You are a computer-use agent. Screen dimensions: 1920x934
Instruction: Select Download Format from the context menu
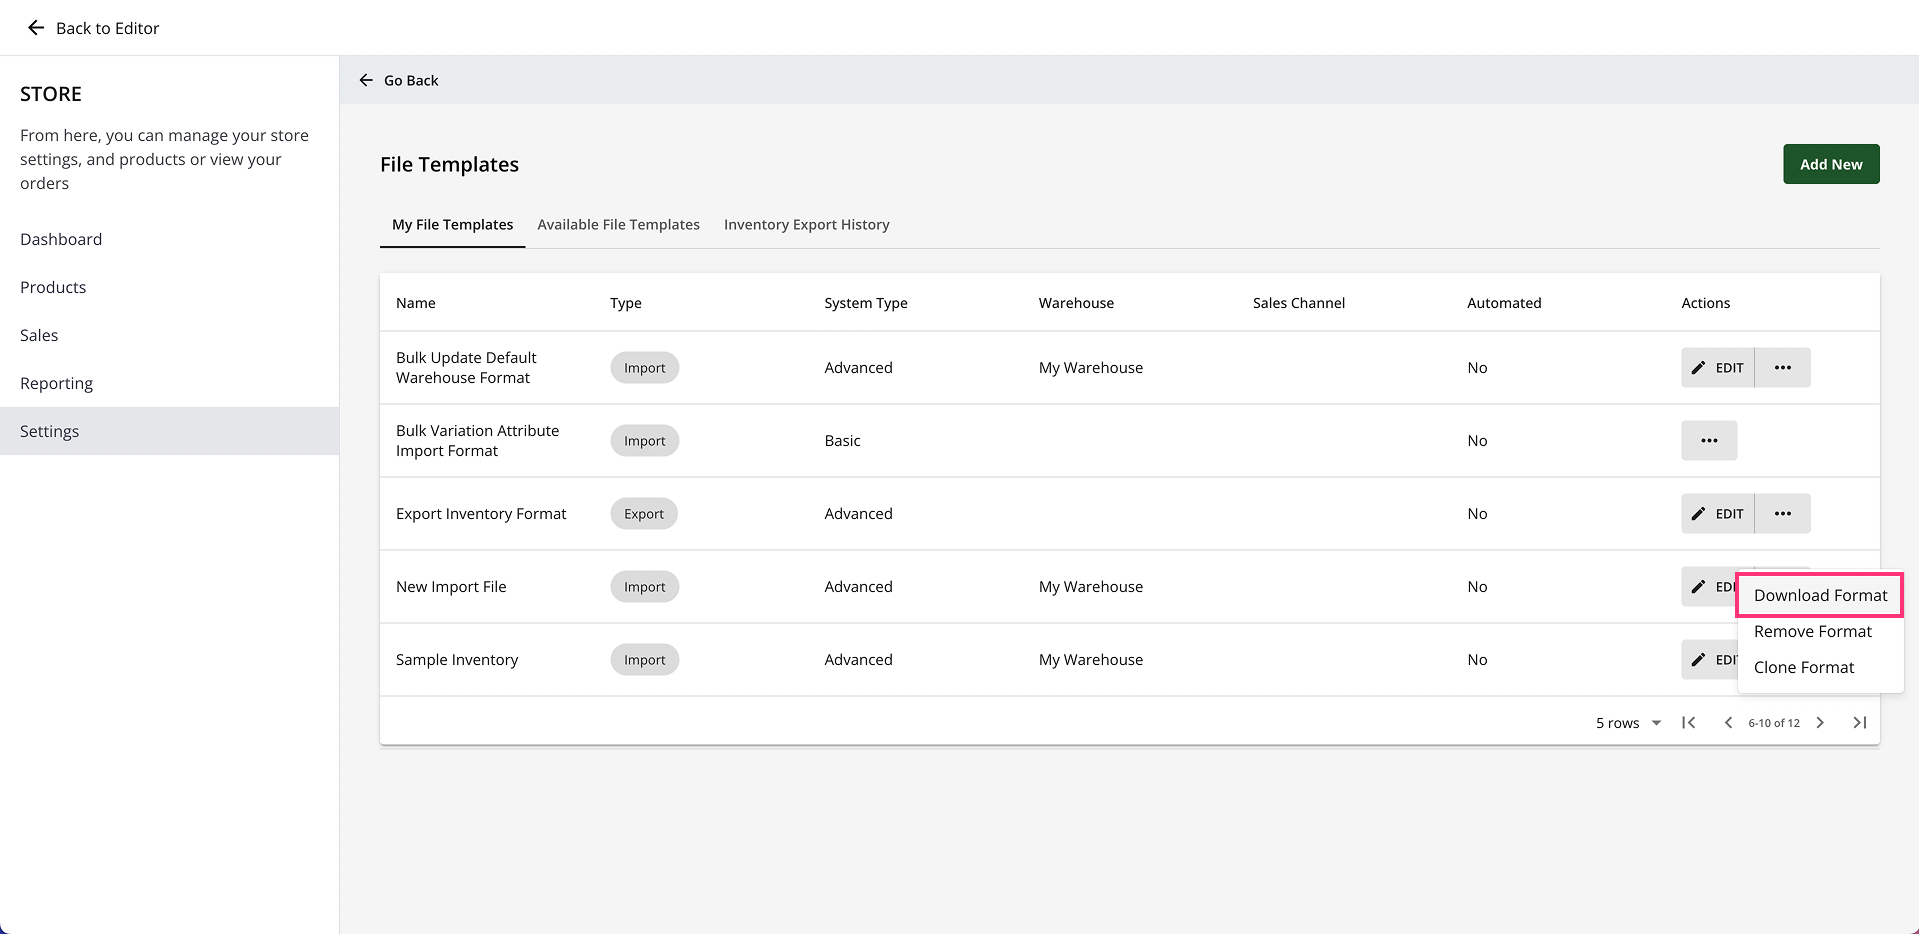[1820, 595]
